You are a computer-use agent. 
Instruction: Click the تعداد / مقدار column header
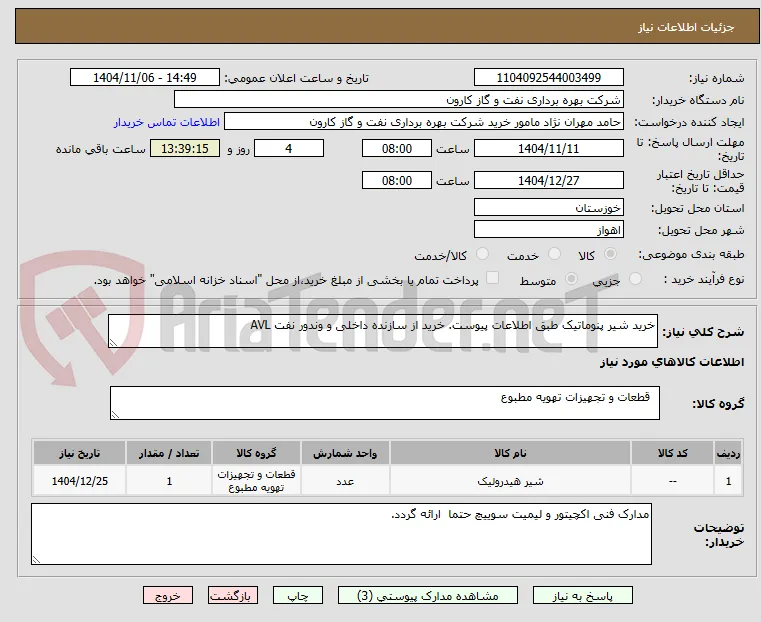(169, 453)
